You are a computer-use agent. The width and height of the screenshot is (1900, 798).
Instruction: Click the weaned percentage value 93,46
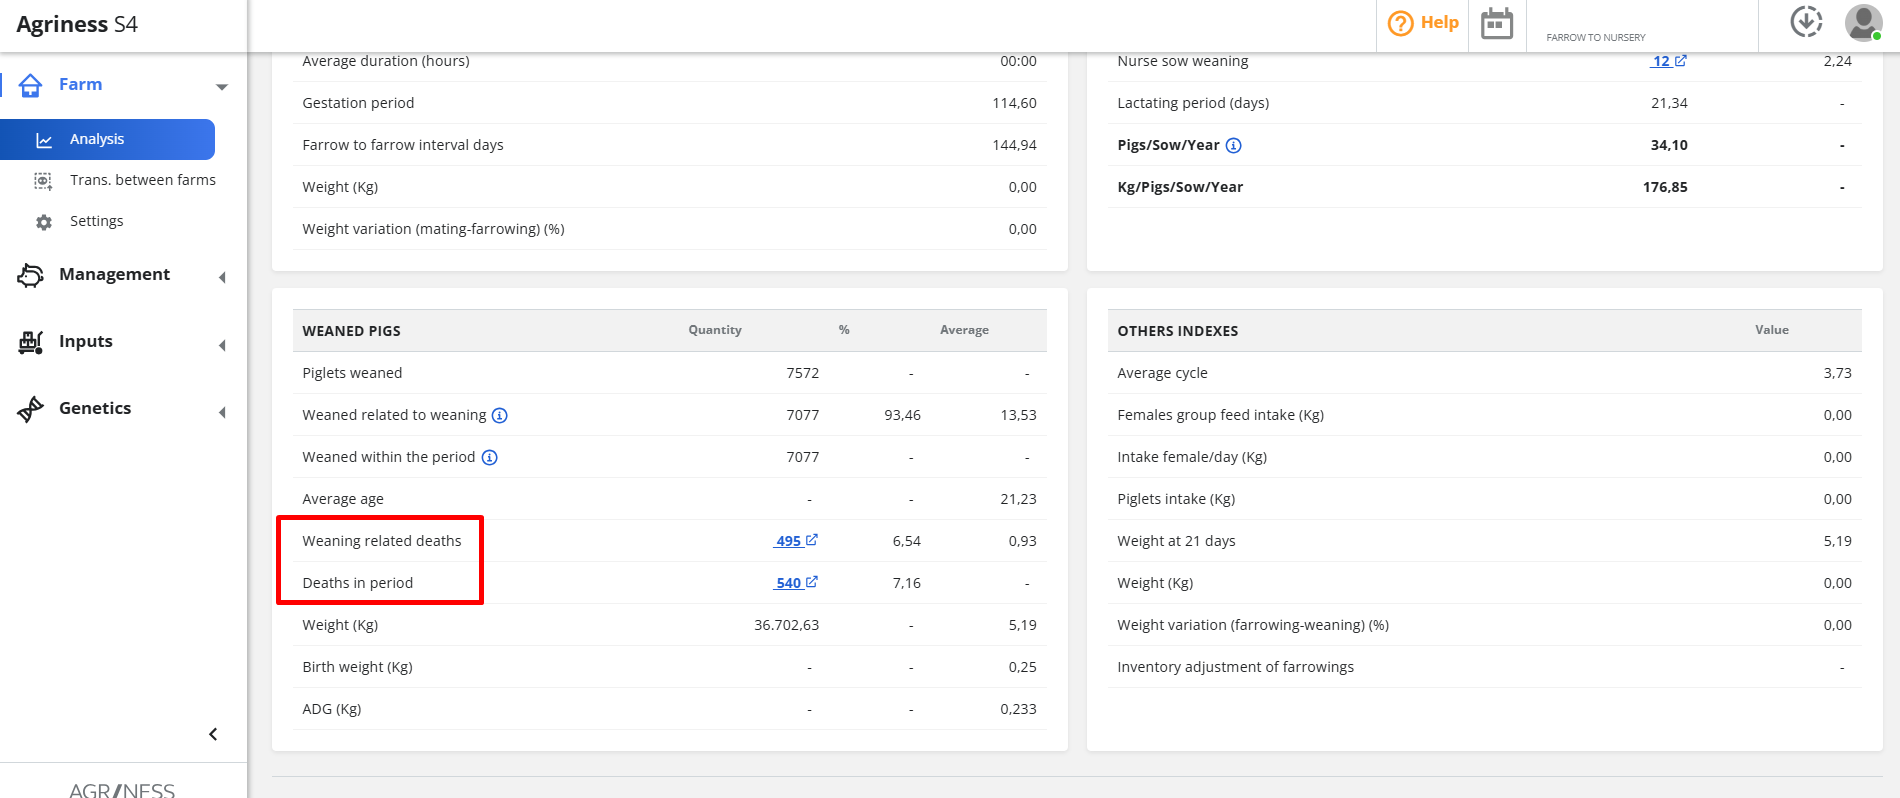pos(903,415)
